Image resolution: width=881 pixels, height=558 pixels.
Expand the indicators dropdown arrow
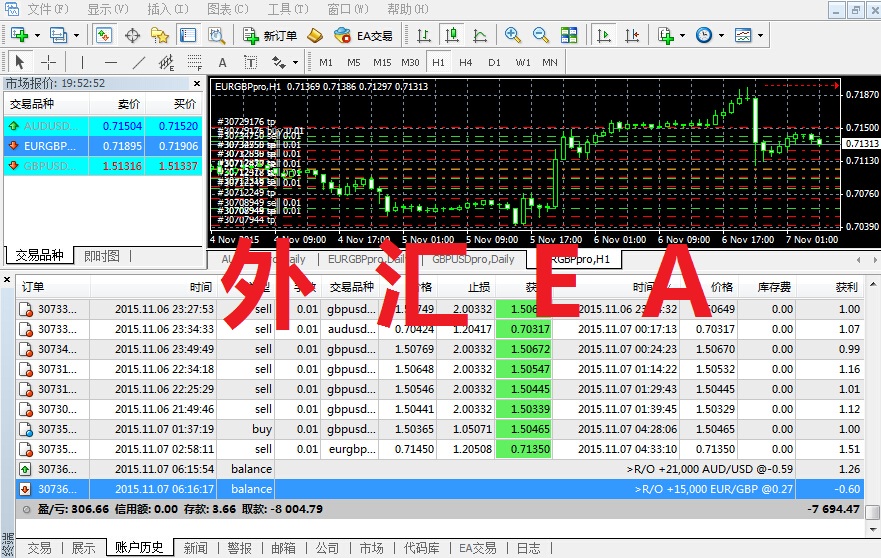click(x=682, y=35)
